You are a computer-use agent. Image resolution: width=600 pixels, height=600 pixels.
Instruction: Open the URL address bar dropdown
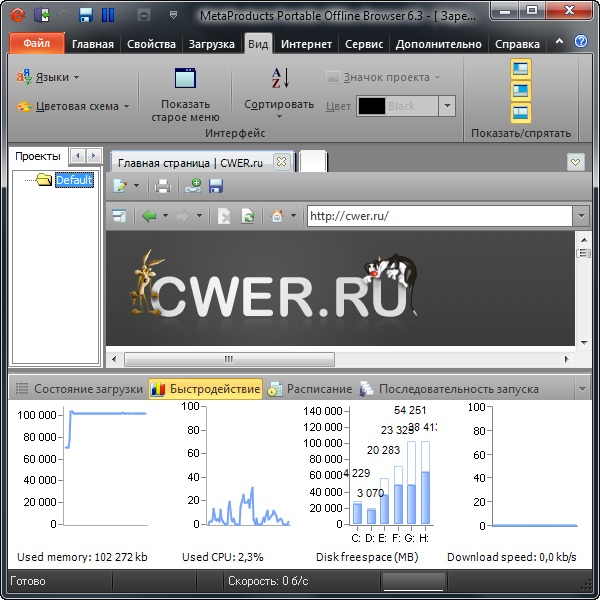click(581, 216)
